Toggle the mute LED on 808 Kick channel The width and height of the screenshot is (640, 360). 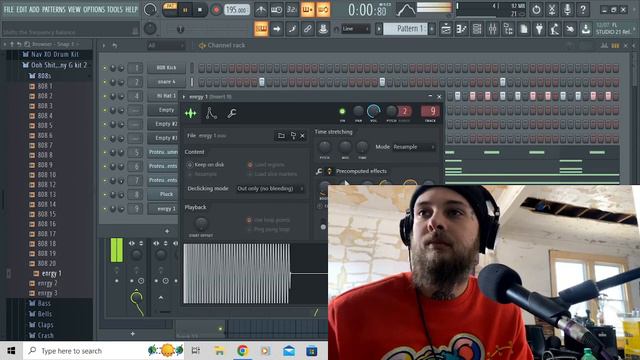[105, 68]
